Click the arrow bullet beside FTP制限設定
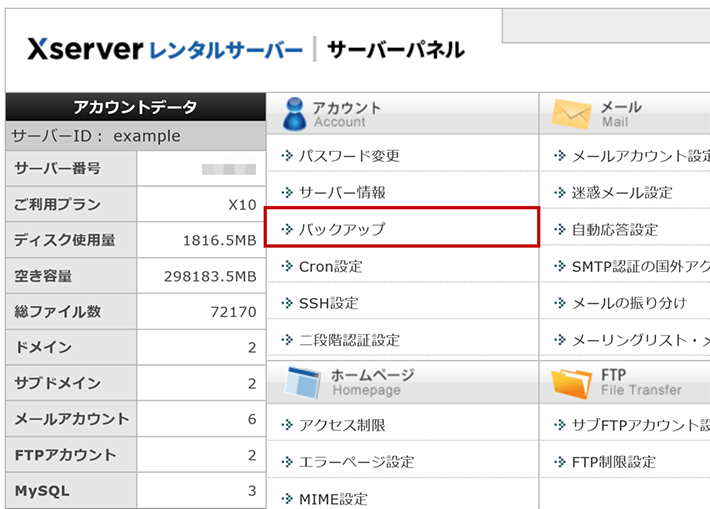This screenshot has width=710, height=509. [560, 462]
